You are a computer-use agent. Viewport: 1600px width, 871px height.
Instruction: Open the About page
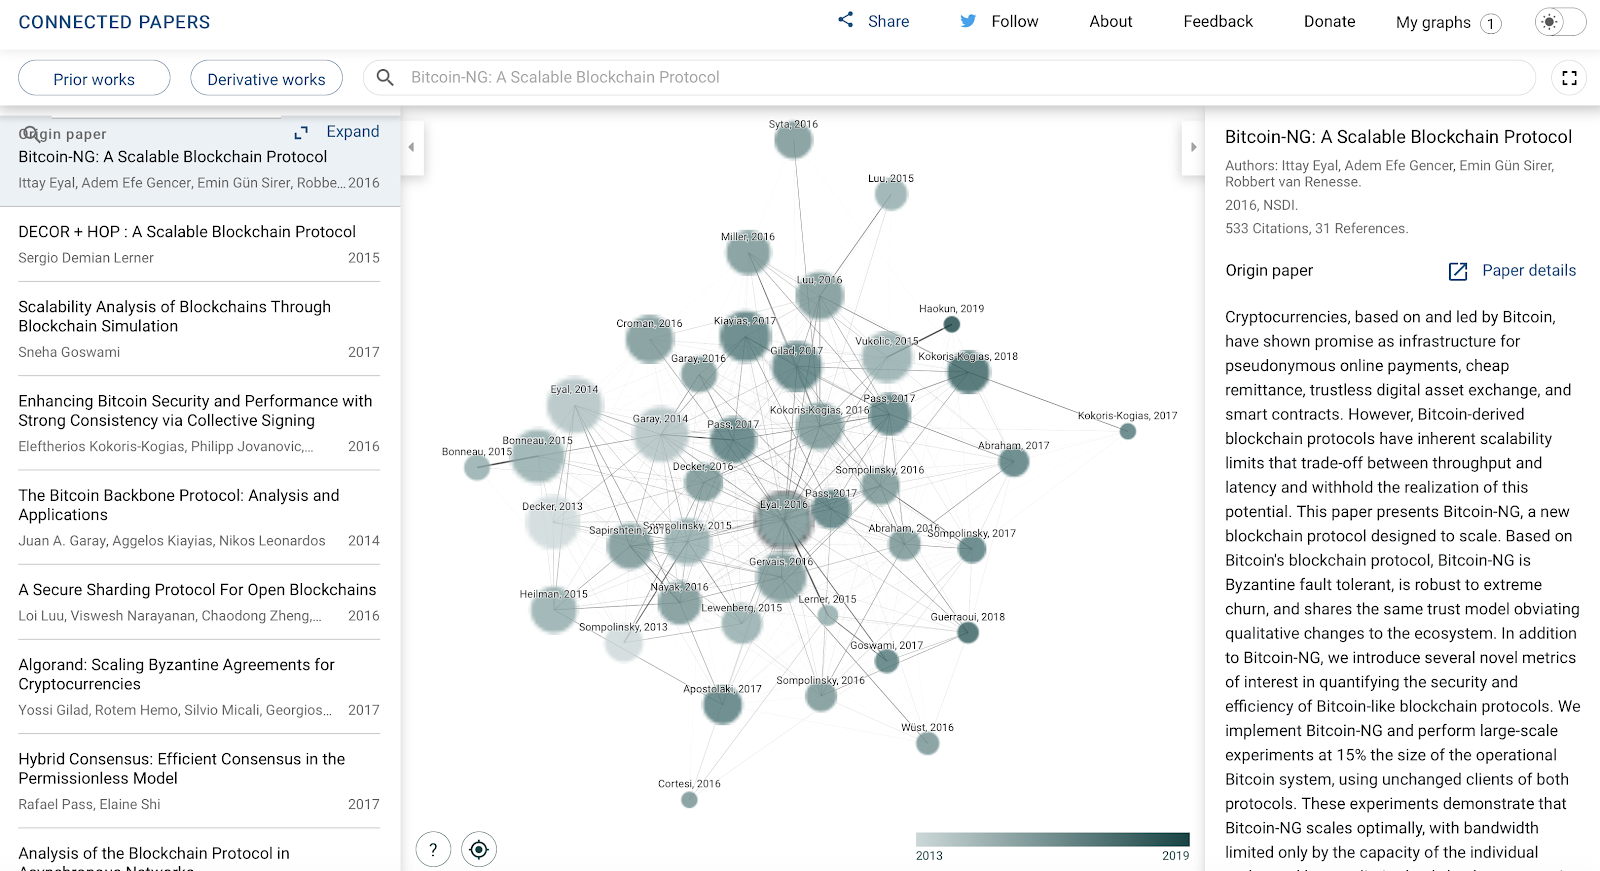point(1110,21)
